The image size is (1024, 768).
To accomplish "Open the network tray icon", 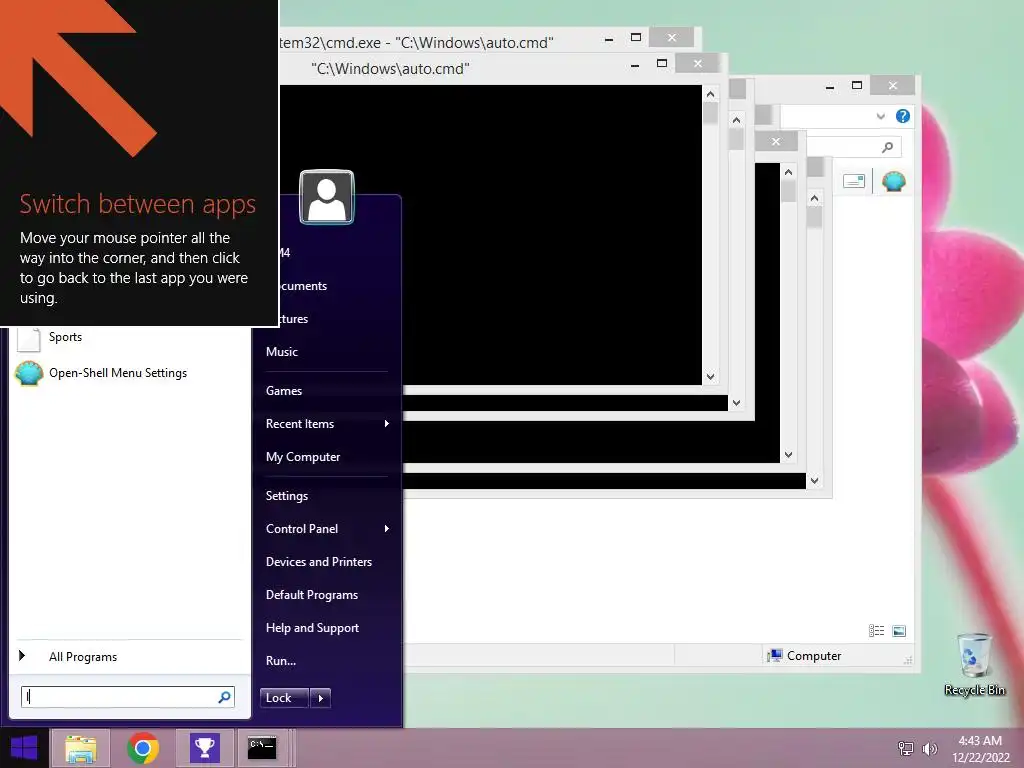I will 905,748.
